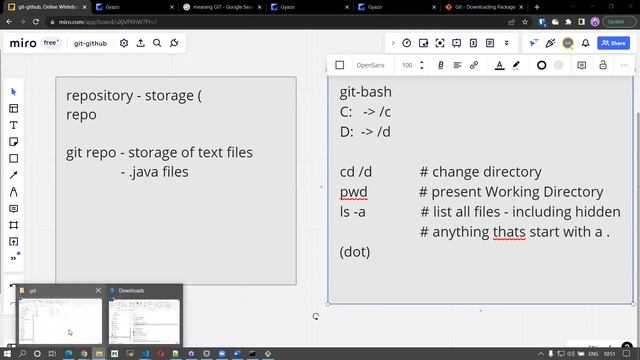Image resolution: width=640 pixels, height=360 pixels.
Task: Open more options ellipsis menu
Action: [624, 65]
